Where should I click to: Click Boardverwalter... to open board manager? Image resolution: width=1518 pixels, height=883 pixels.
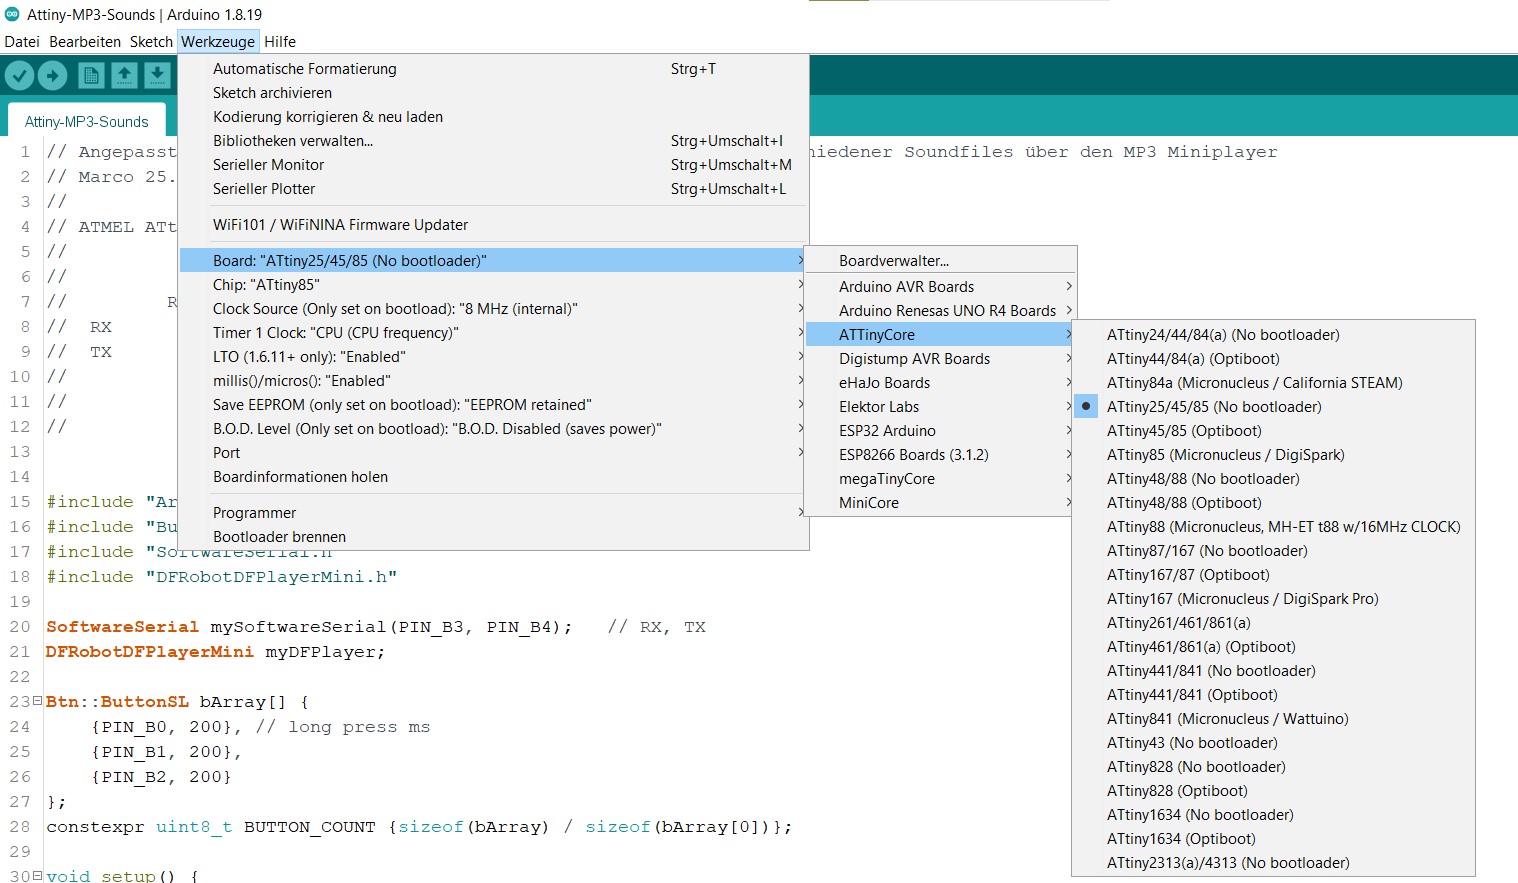pos(893,261)
